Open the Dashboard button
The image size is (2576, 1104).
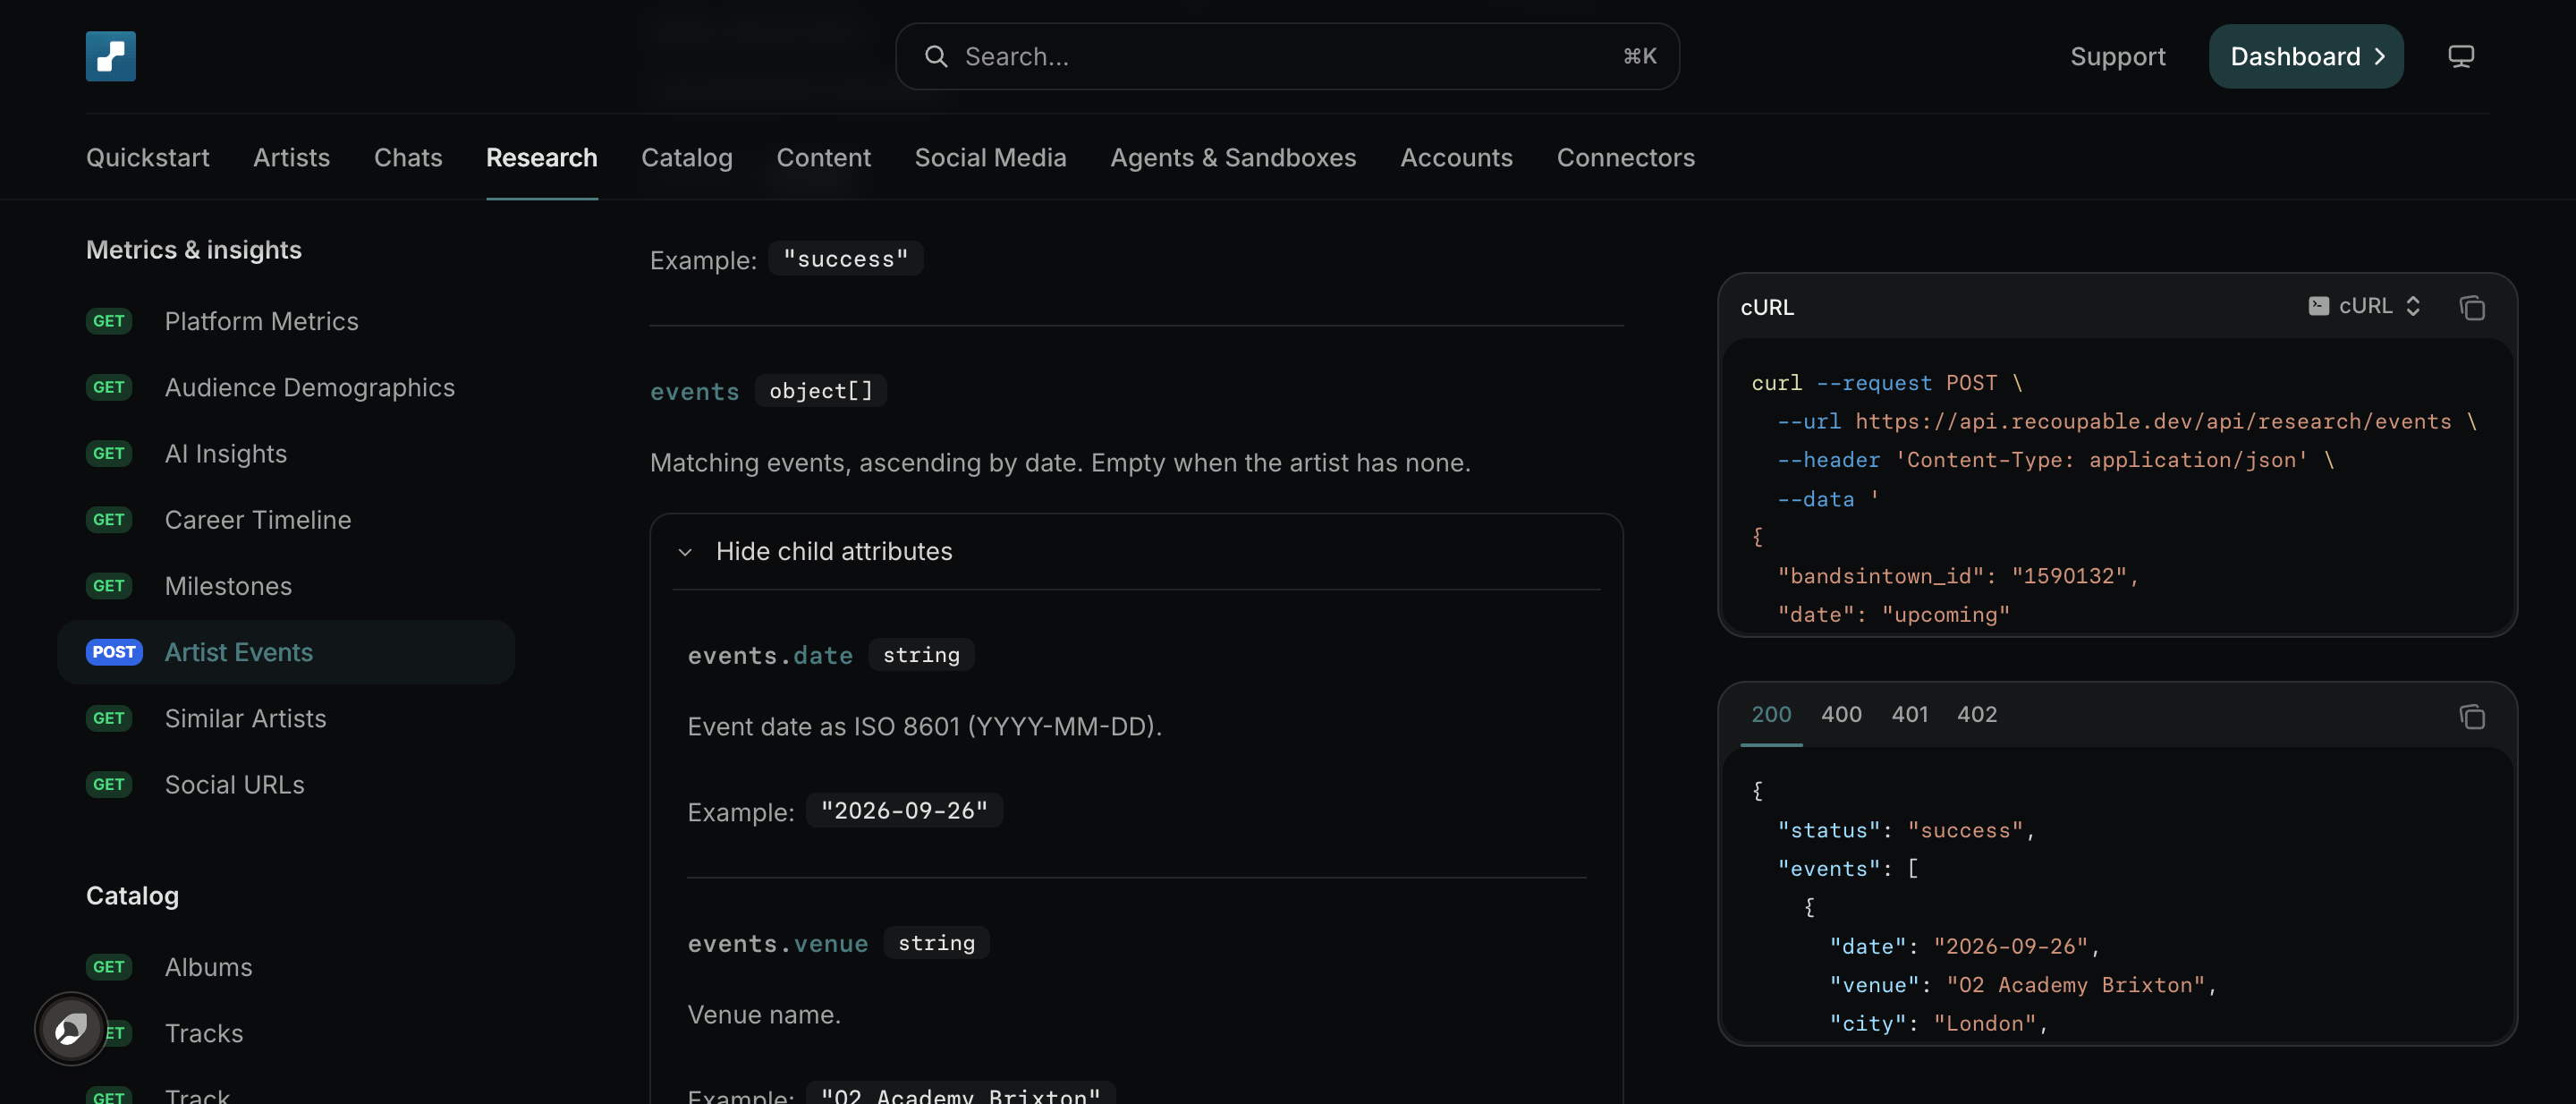coord(2306,56)
